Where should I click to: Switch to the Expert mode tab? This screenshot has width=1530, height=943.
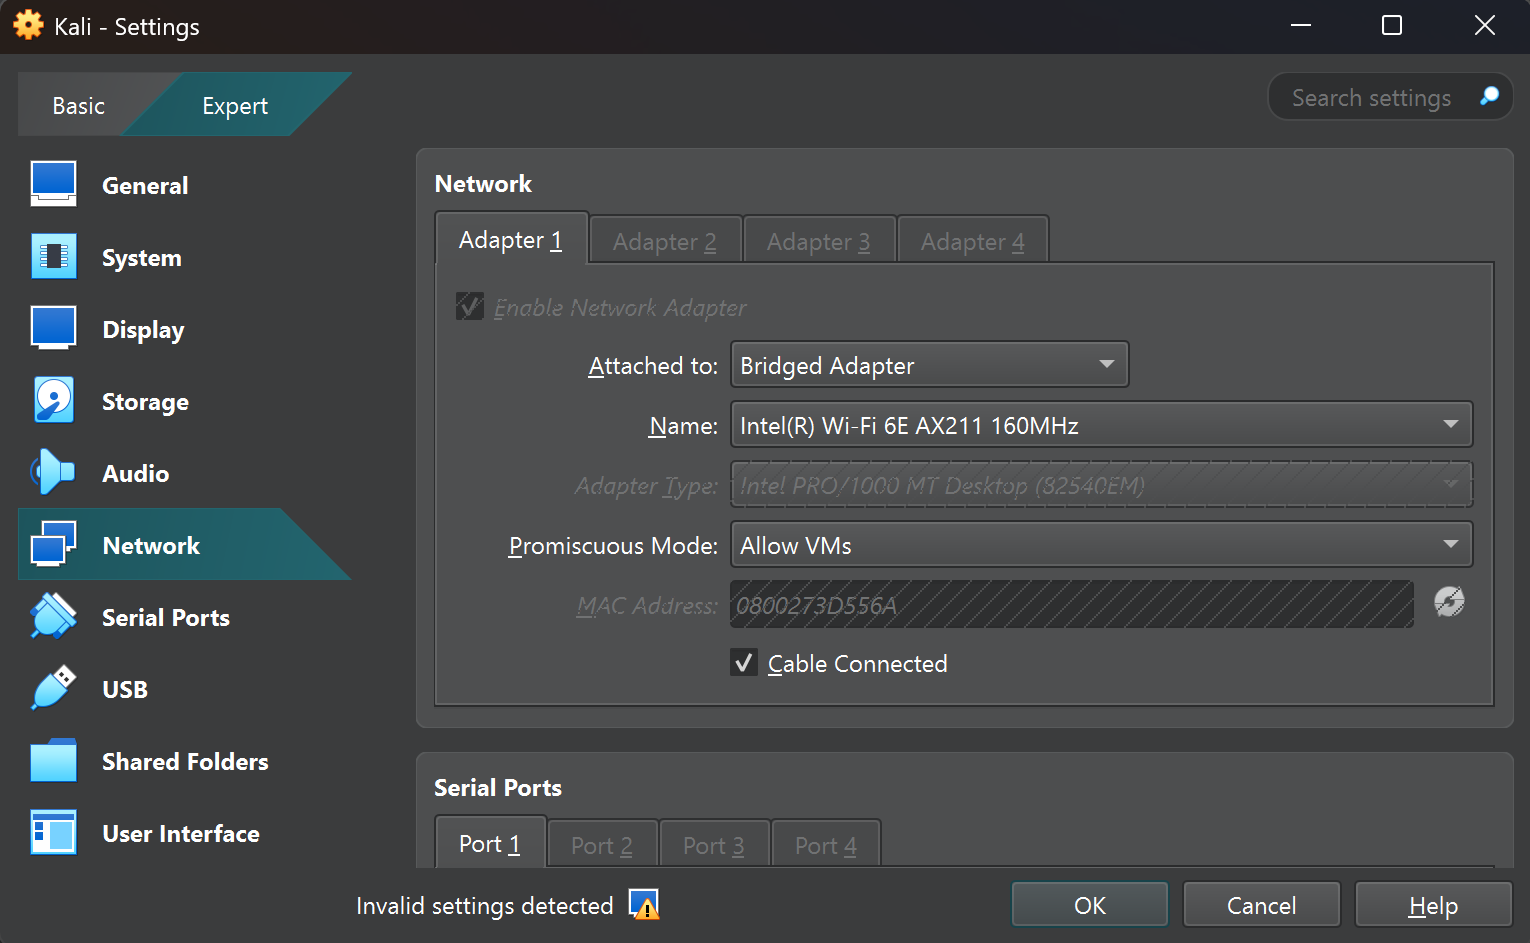235,105
